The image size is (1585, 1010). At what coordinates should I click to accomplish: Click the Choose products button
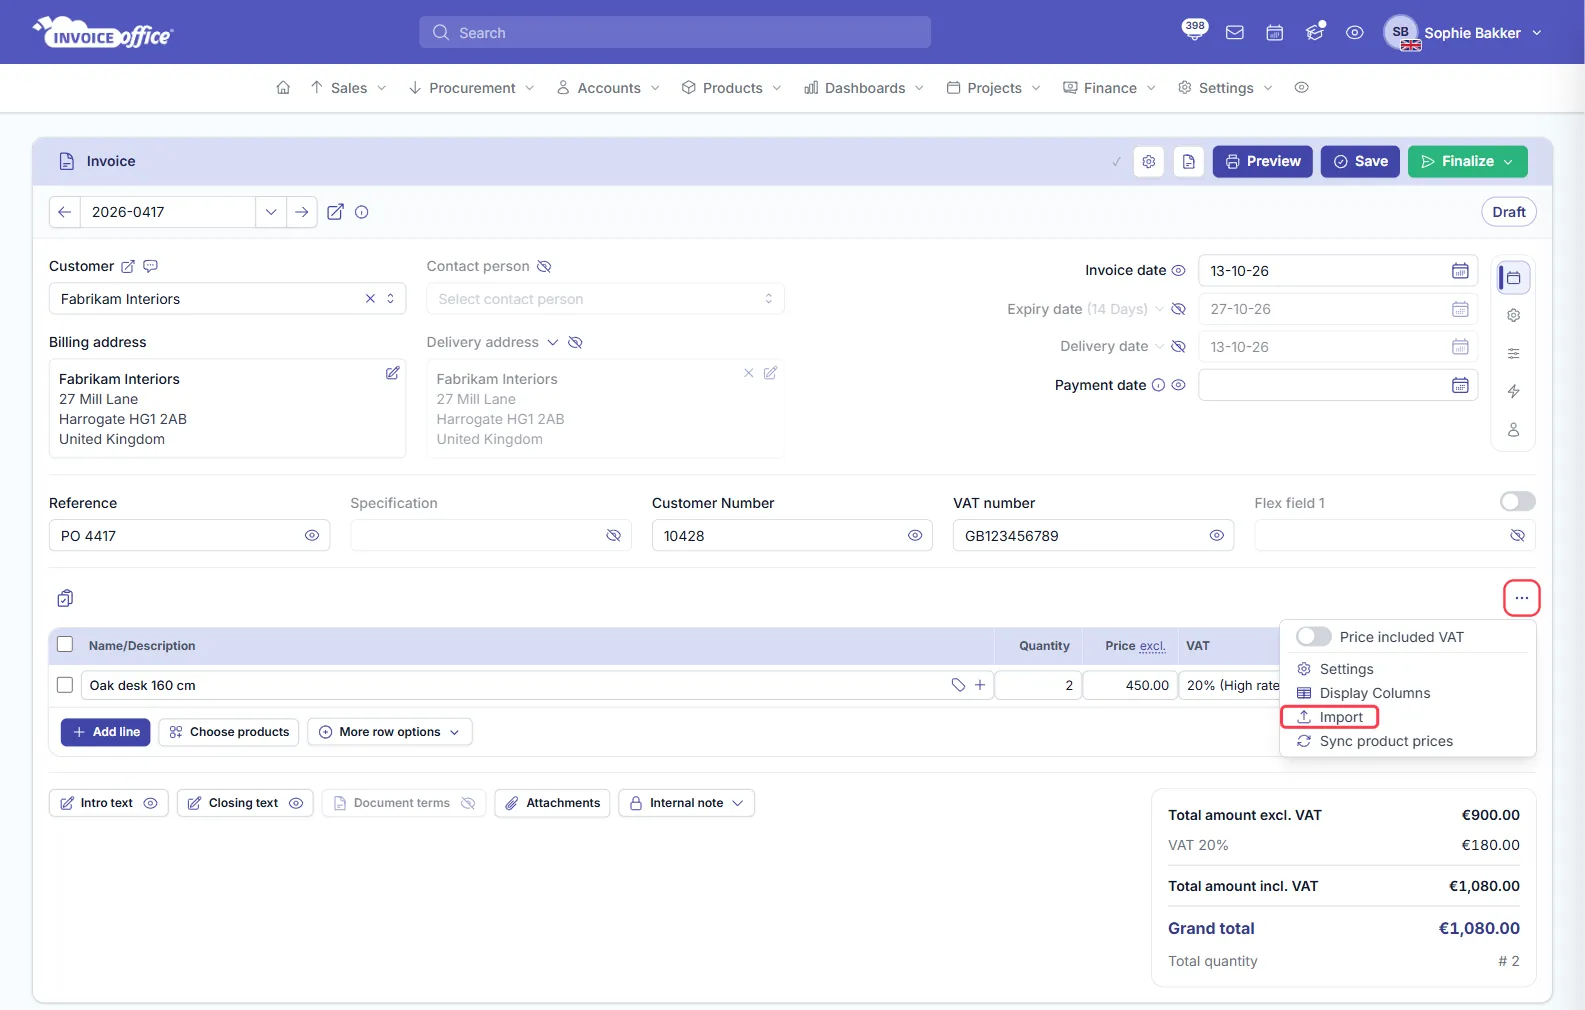pos(229,732)
